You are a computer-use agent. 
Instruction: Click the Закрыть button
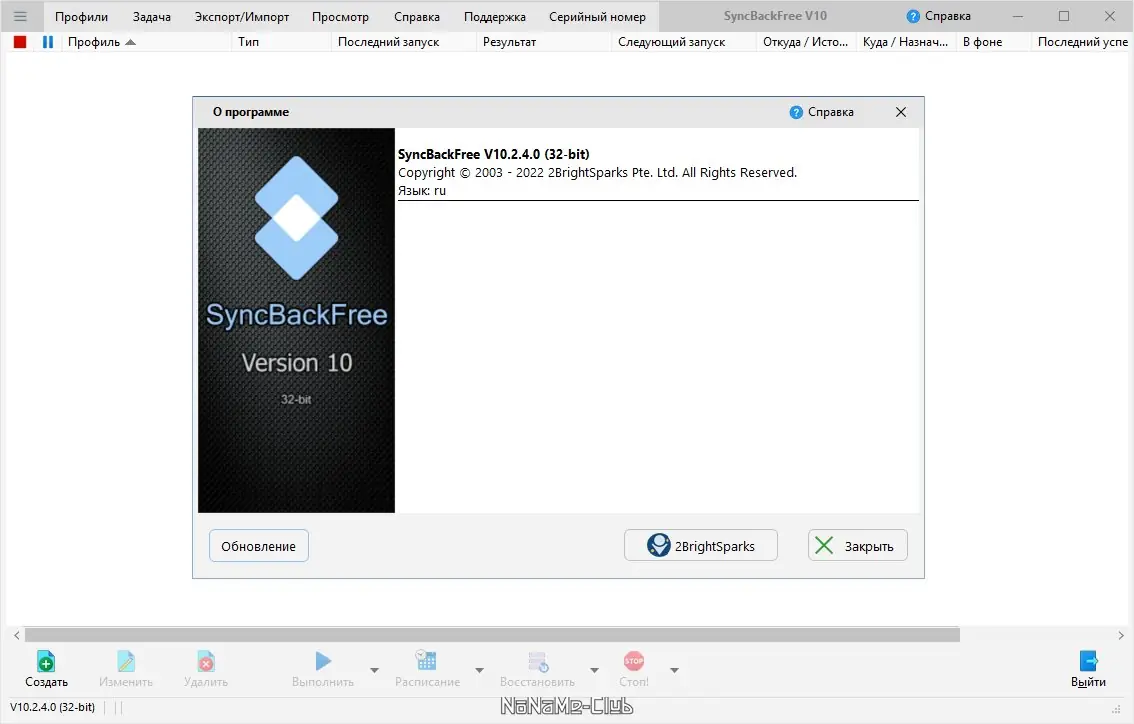click(857, 546)
